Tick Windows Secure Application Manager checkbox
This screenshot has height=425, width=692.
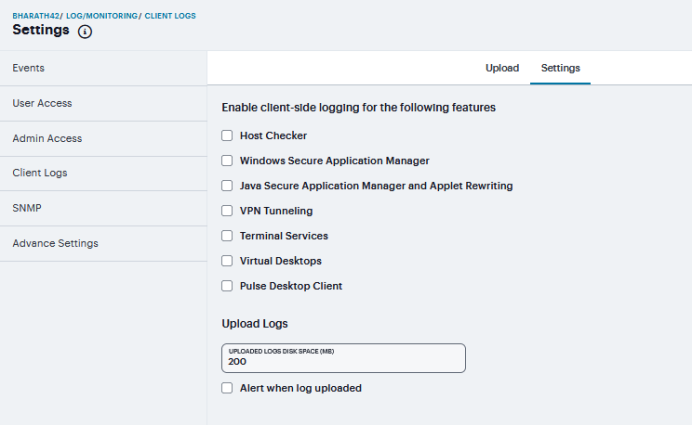(227, 161)
